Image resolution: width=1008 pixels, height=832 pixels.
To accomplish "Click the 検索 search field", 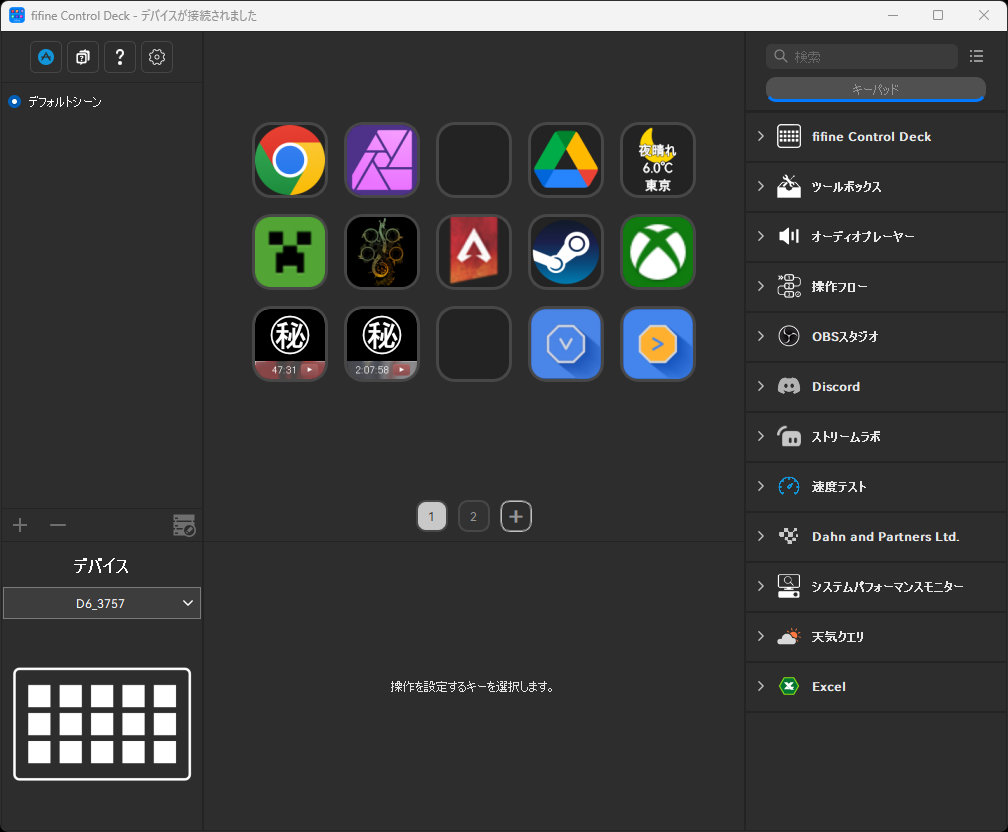I will pos(870,57).
